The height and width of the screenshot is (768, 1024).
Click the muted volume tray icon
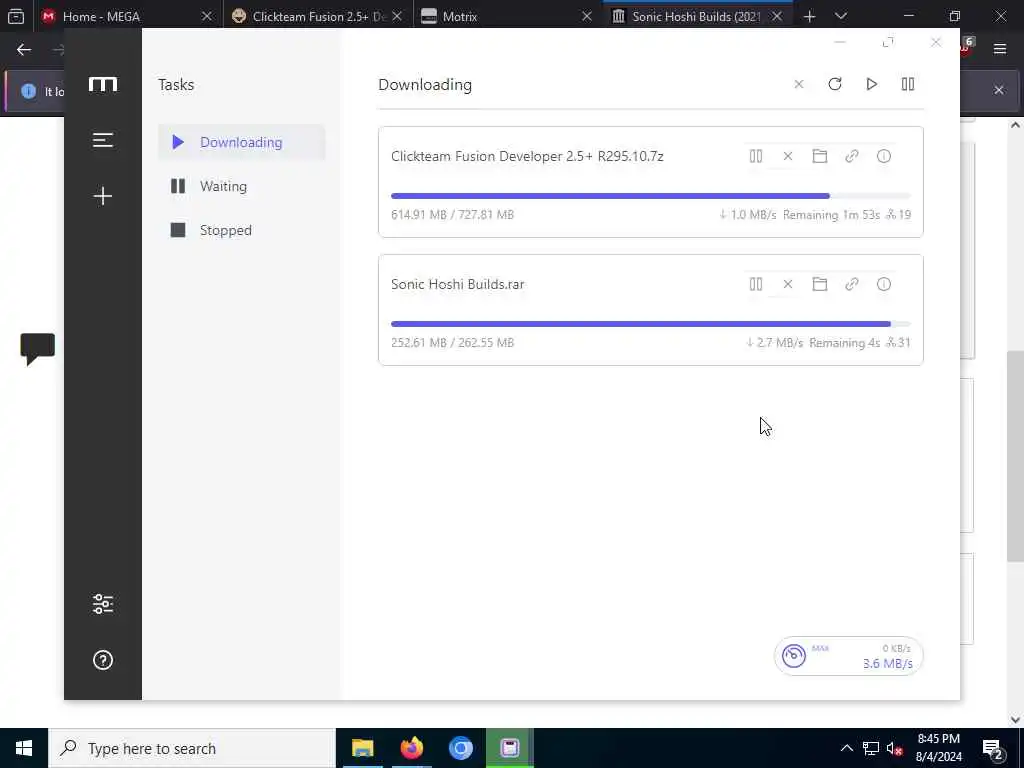click(x=894, y=748)
